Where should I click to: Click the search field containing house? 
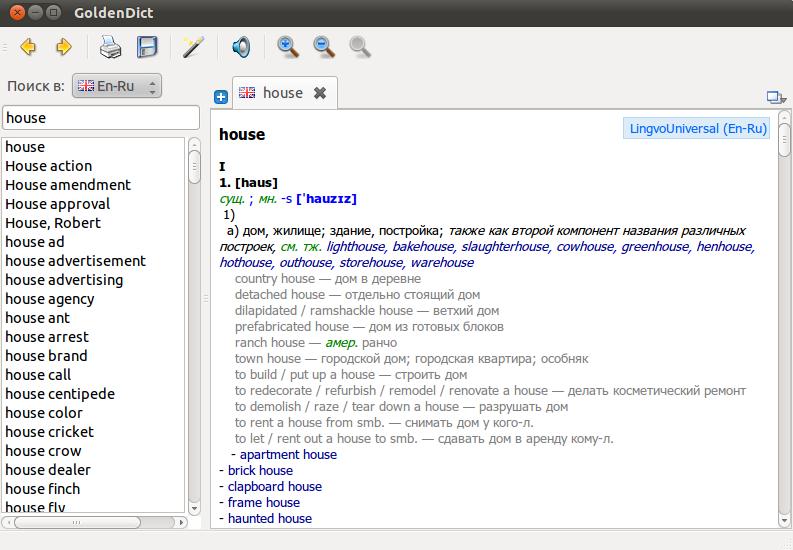101,118
